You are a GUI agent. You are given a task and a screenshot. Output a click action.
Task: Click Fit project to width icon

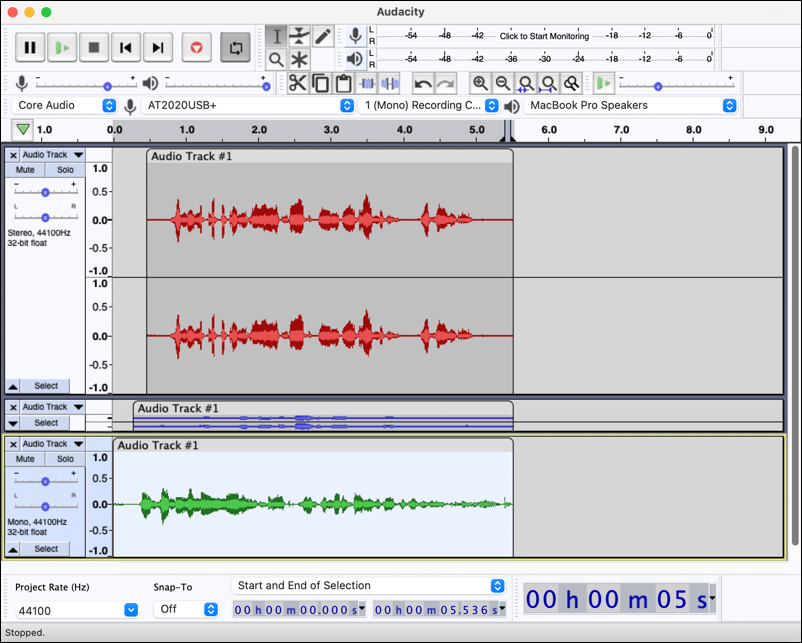coord(549,83)
